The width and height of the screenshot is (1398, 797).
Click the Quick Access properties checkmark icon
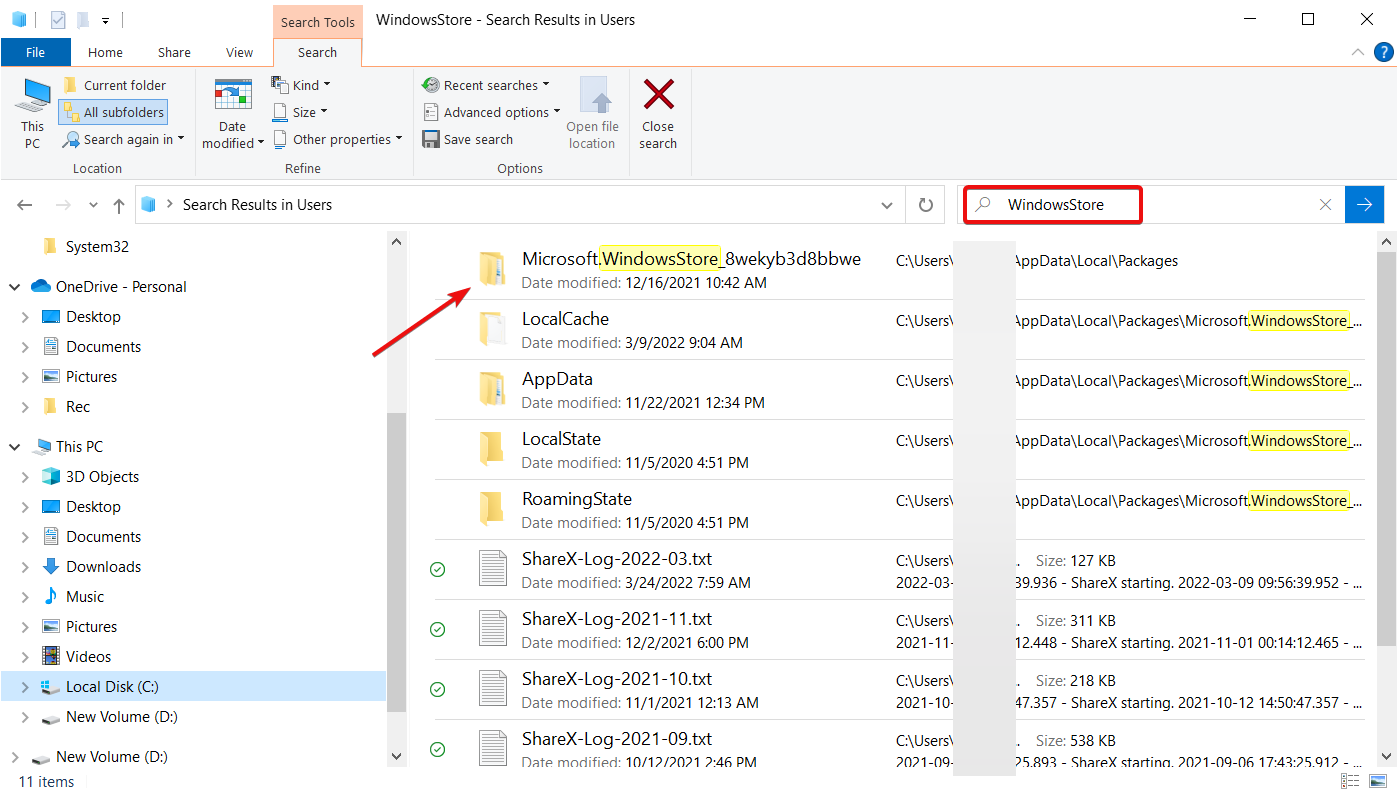[x=57, y=19]
